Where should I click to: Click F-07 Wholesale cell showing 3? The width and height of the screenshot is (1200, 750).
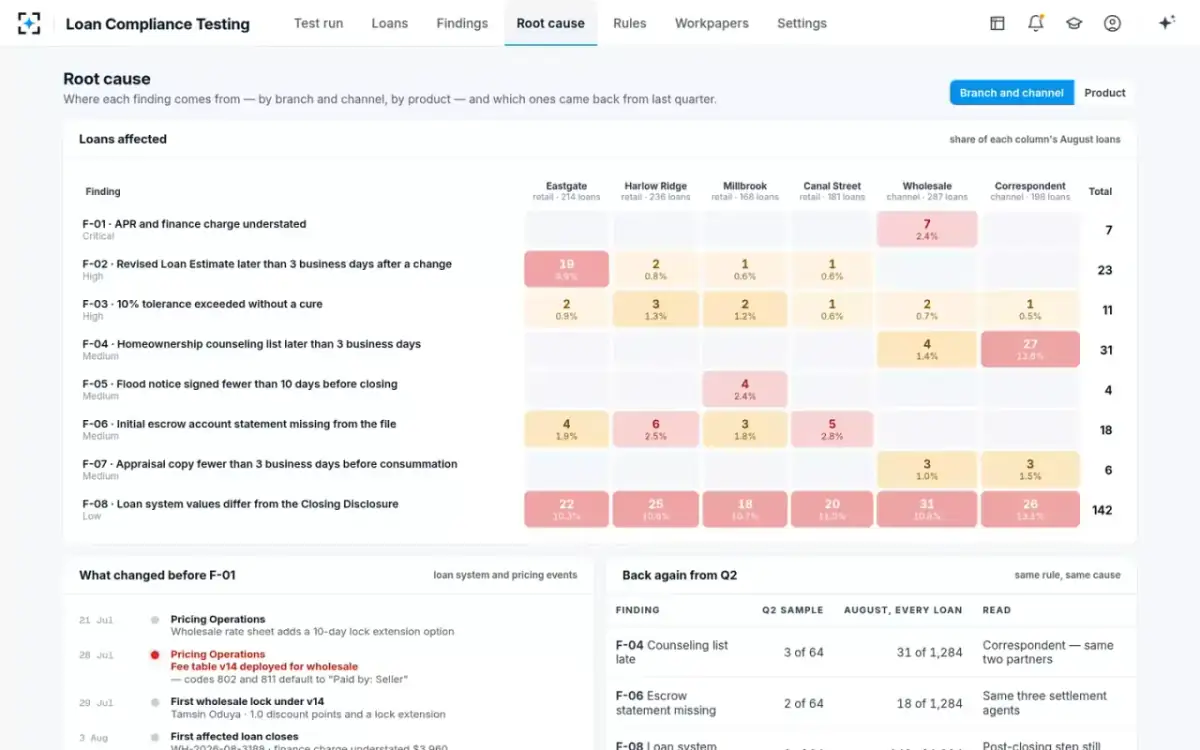click(927, 470)
